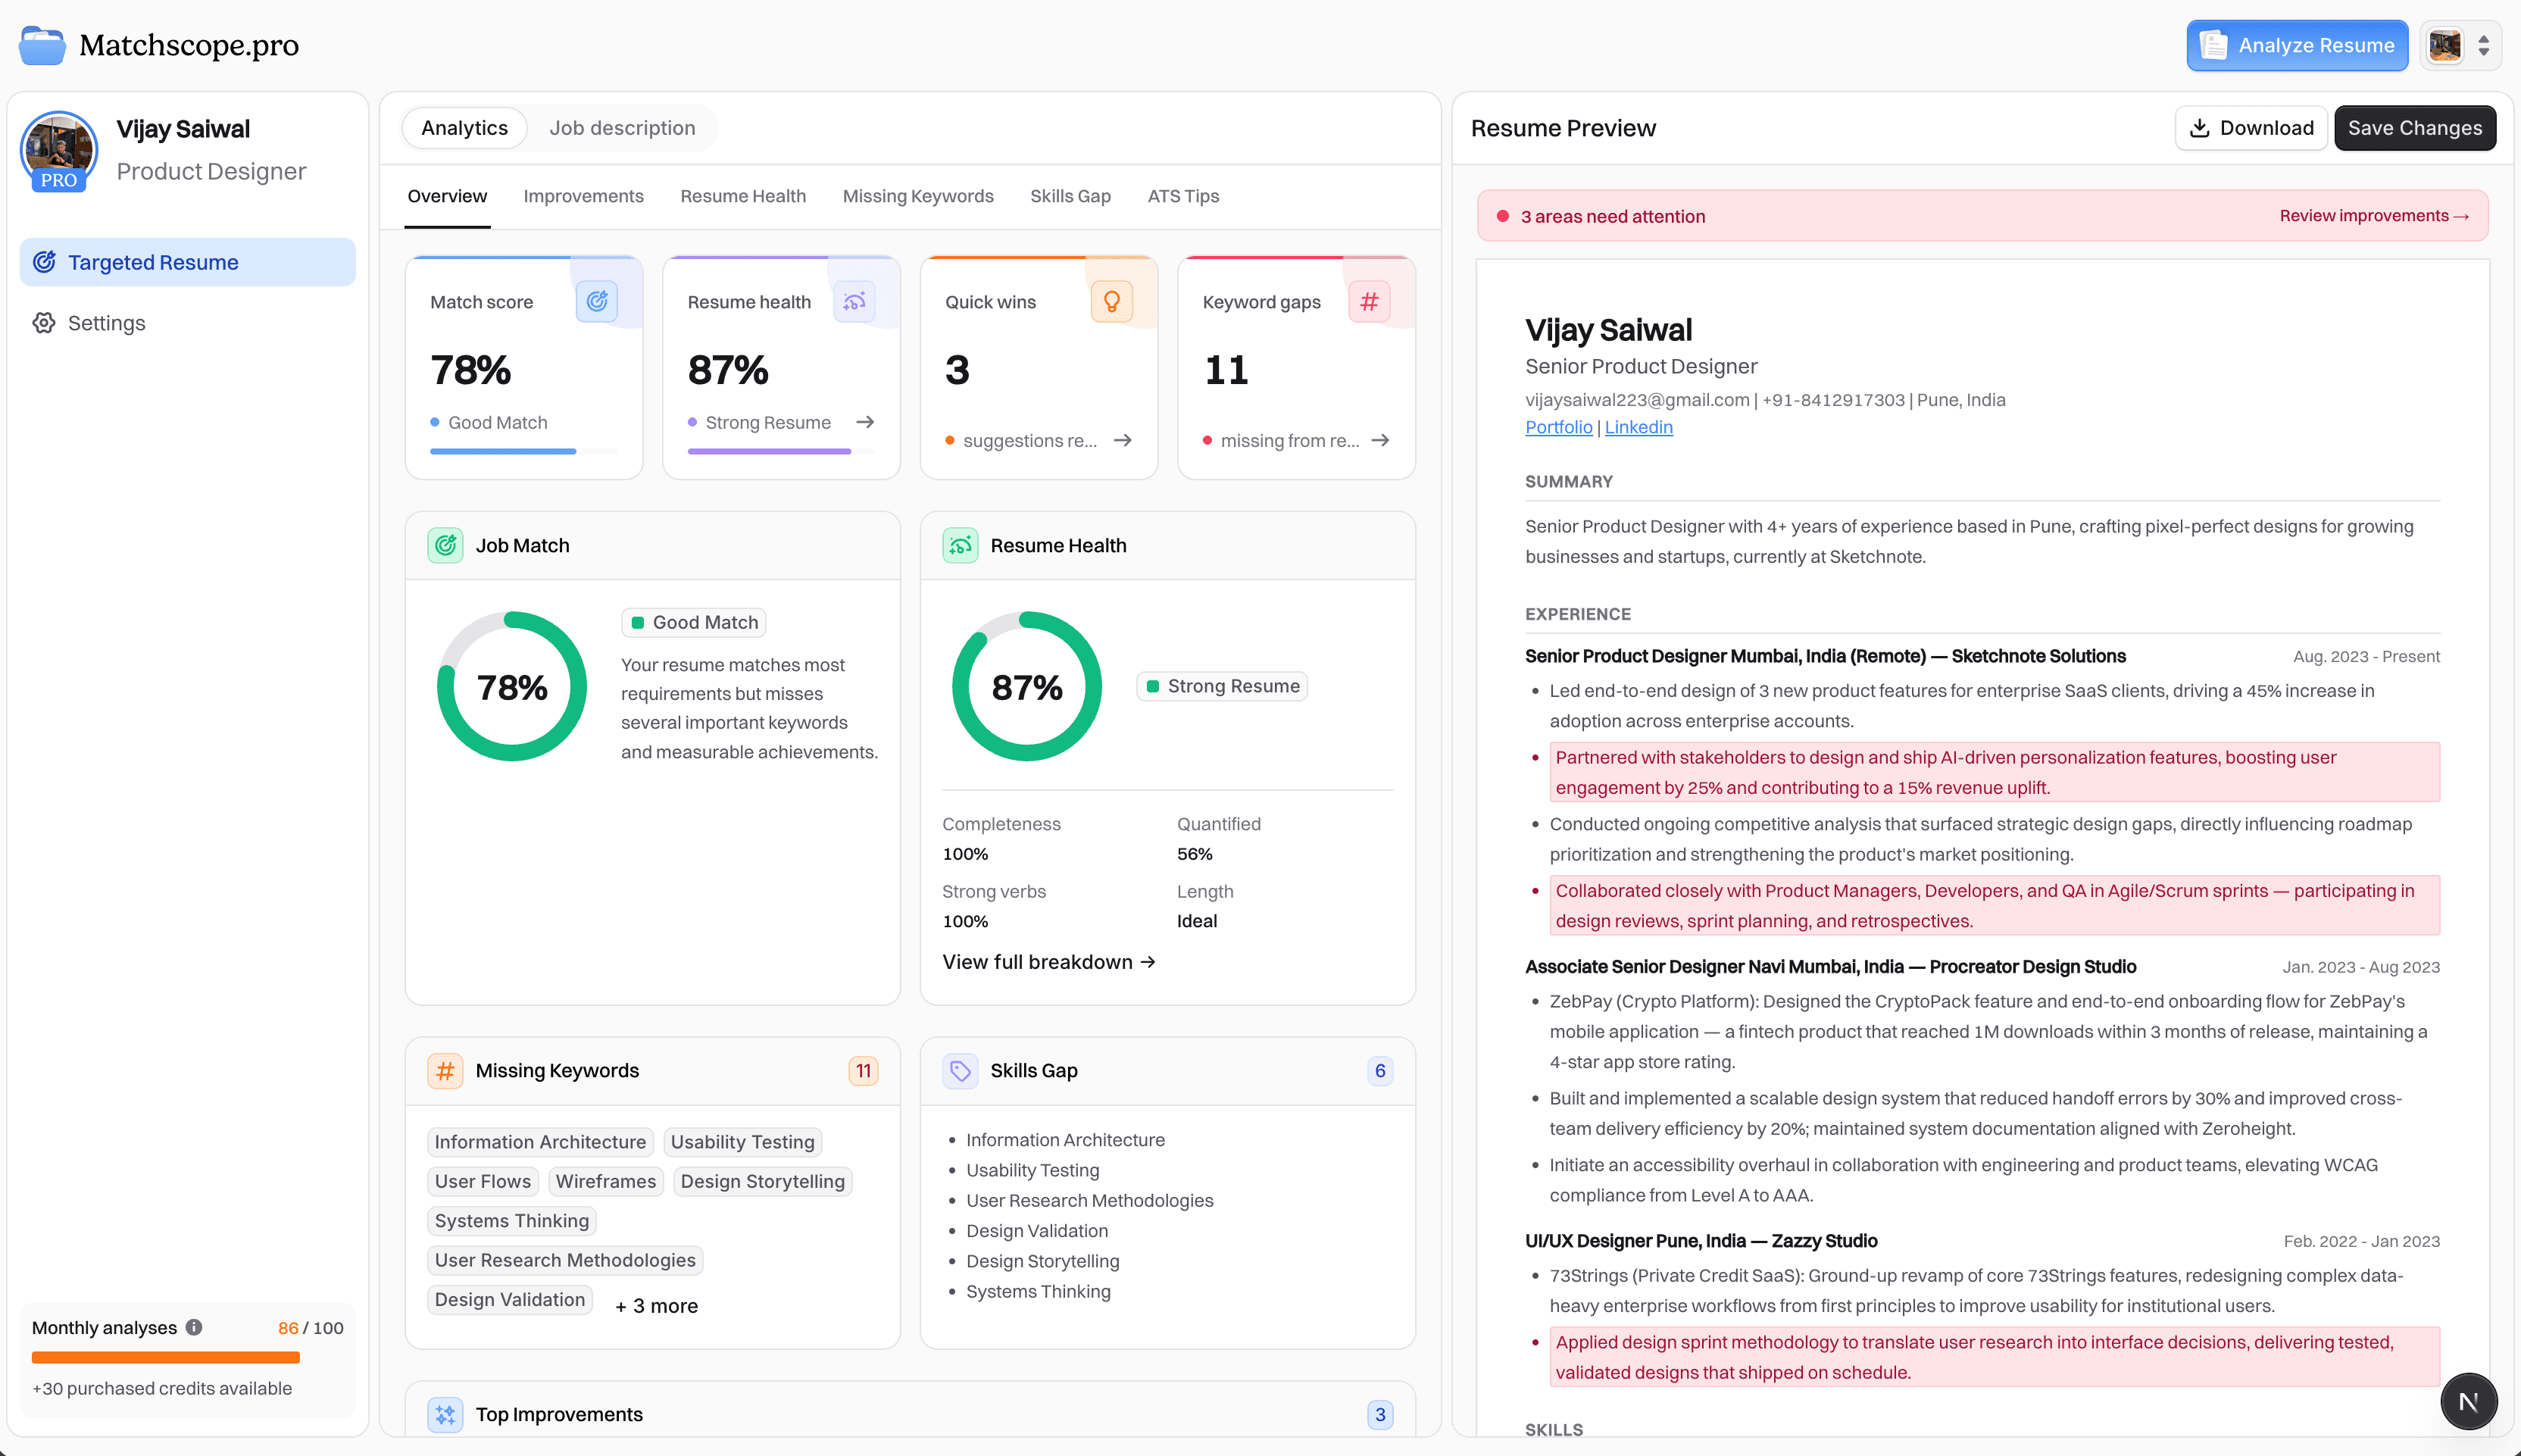Click the Missing Keywords count badge 11
This screenshot has height=1456, width=2521.
coord(863,1070)
